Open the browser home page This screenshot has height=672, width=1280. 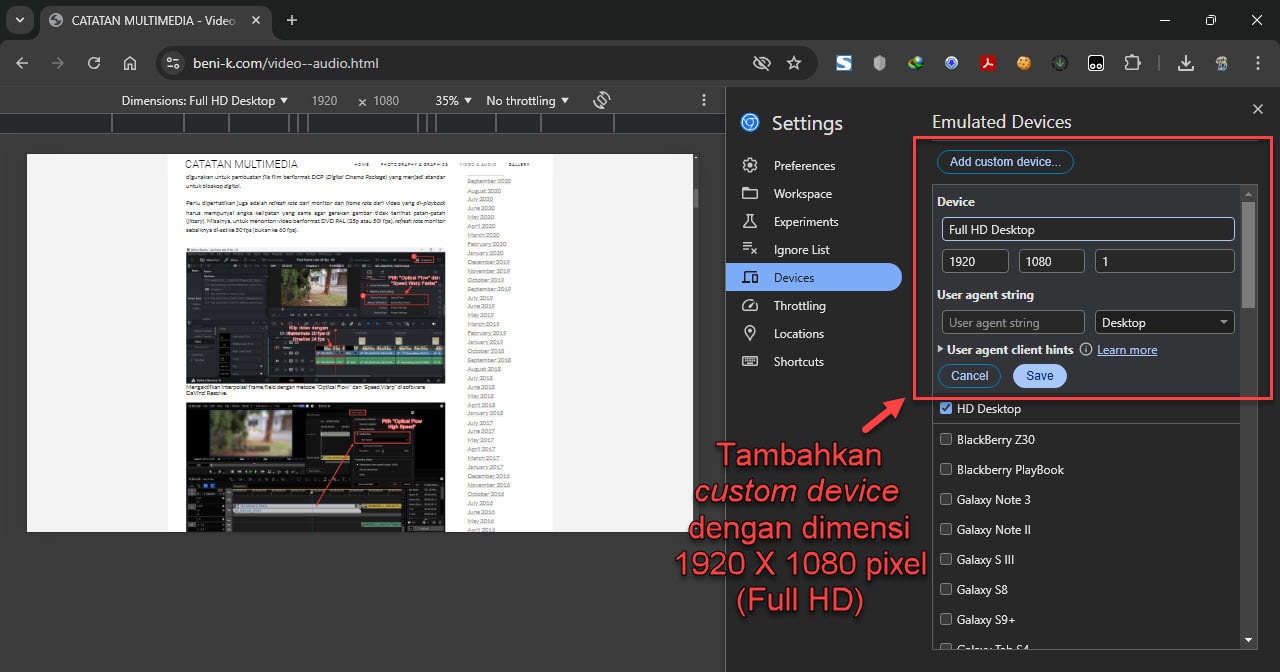tap(130, 63)
